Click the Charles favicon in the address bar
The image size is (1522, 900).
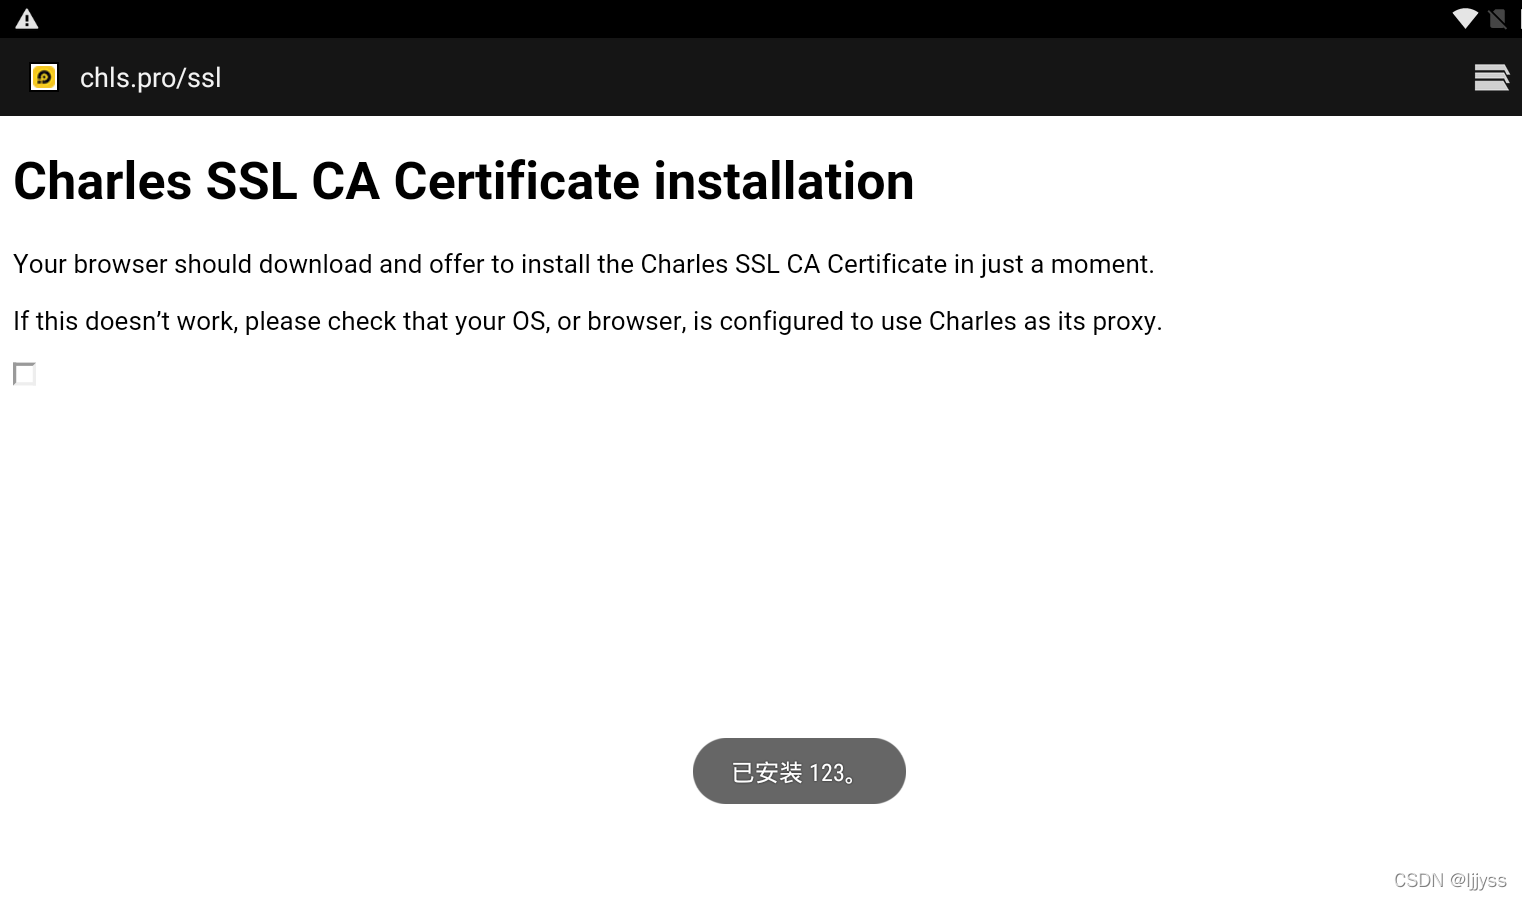pyautogui.click(x=44, y=77)
